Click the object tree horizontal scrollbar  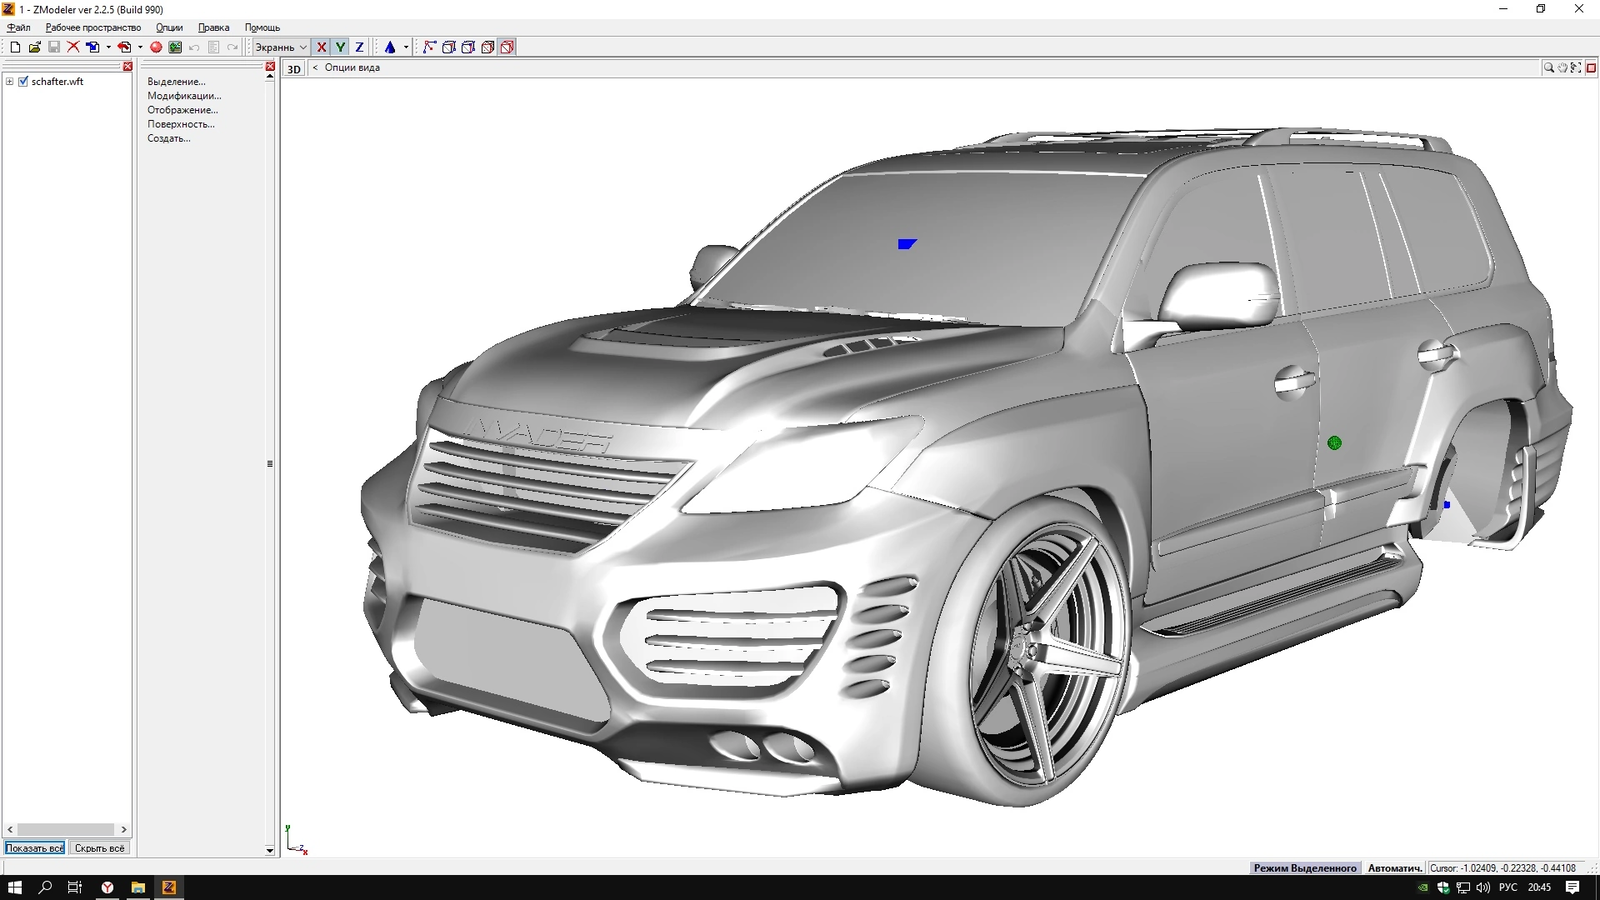66,829
